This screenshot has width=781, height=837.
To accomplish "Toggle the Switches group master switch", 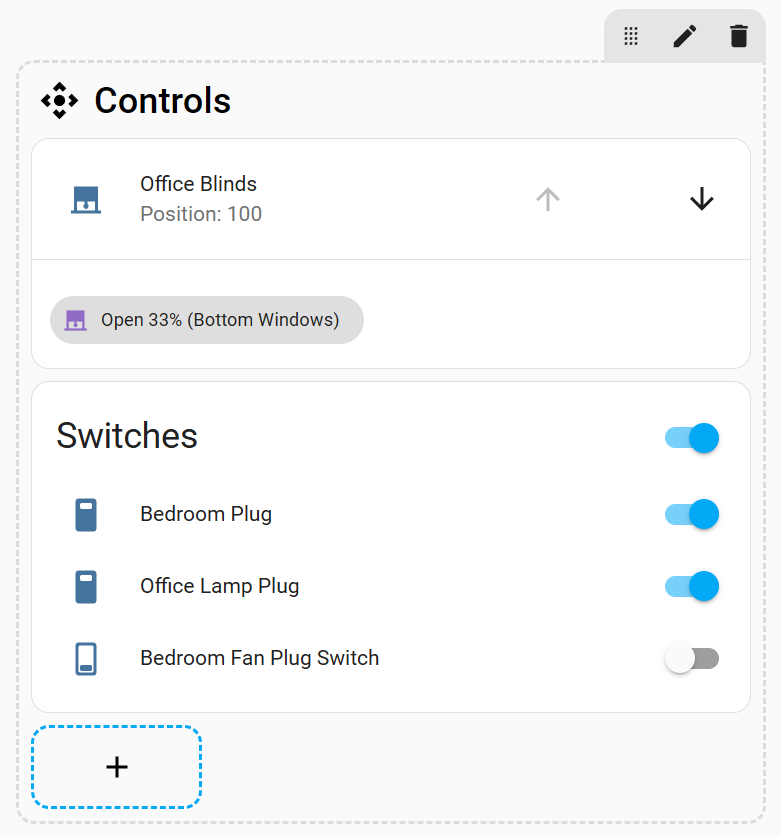I will pos(692,438).
